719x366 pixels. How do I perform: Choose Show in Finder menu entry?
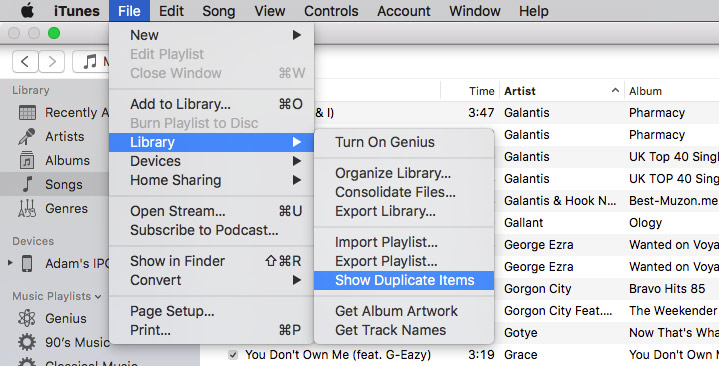click(x=211, y=261)
